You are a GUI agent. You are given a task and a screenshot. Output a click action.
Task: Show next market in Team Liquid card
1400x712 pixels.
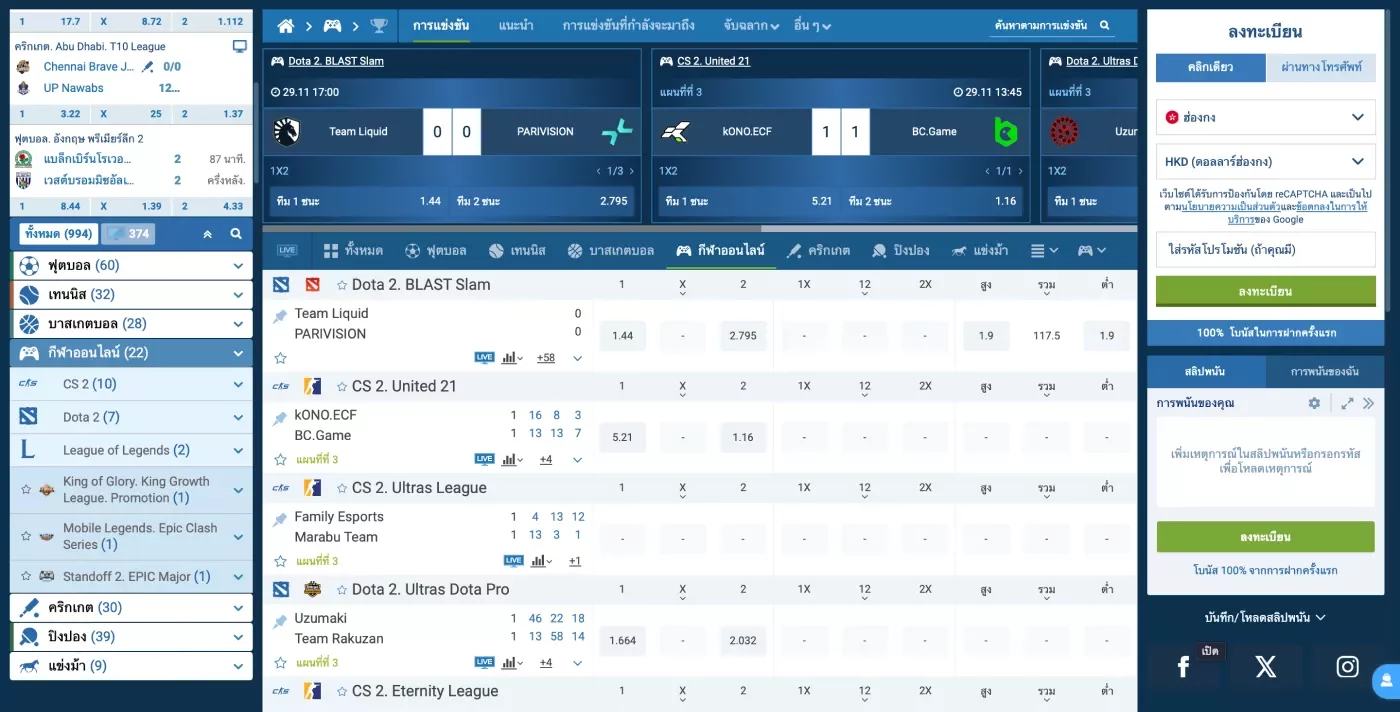pyautogui.click(x=630, y=171)
